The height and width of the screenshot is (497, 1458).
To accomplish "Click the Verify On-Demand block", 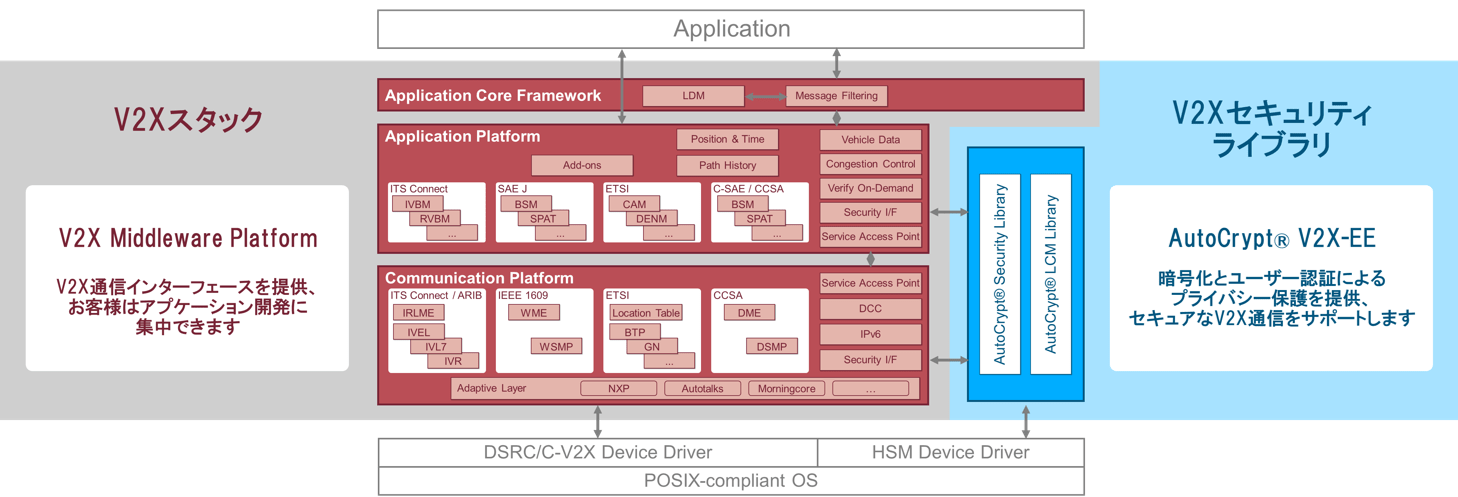I will pos(870,188).
